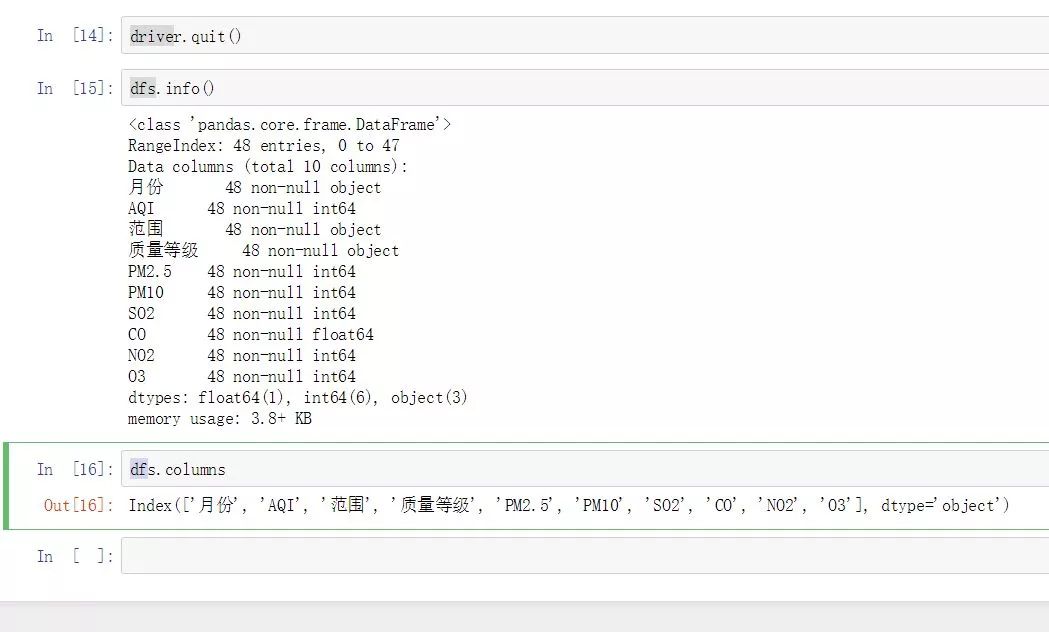Click the O3 column info row

(242, 377)
